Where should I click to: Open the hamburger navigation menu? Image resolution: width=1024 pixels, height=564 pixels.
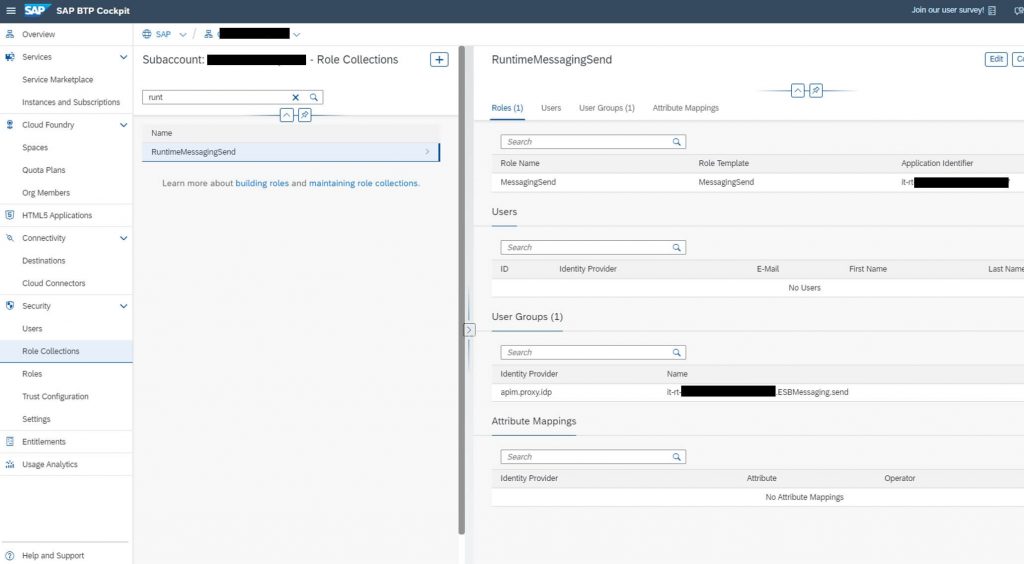click(x=10, y=10)
